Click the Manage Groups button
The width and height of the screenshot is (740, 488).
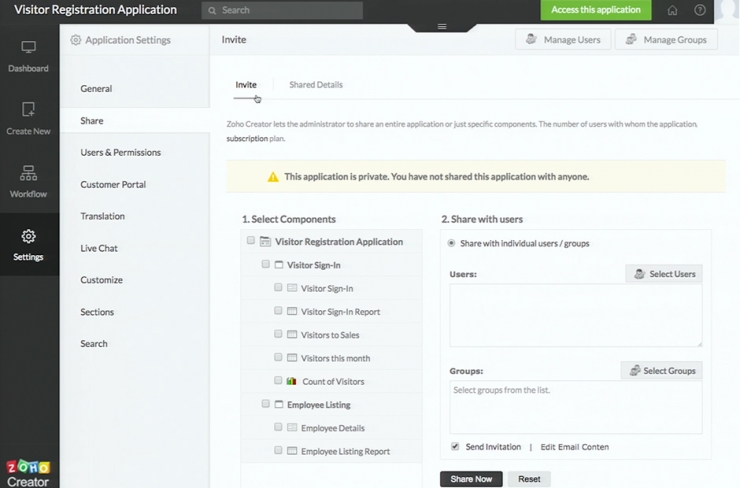666,40
